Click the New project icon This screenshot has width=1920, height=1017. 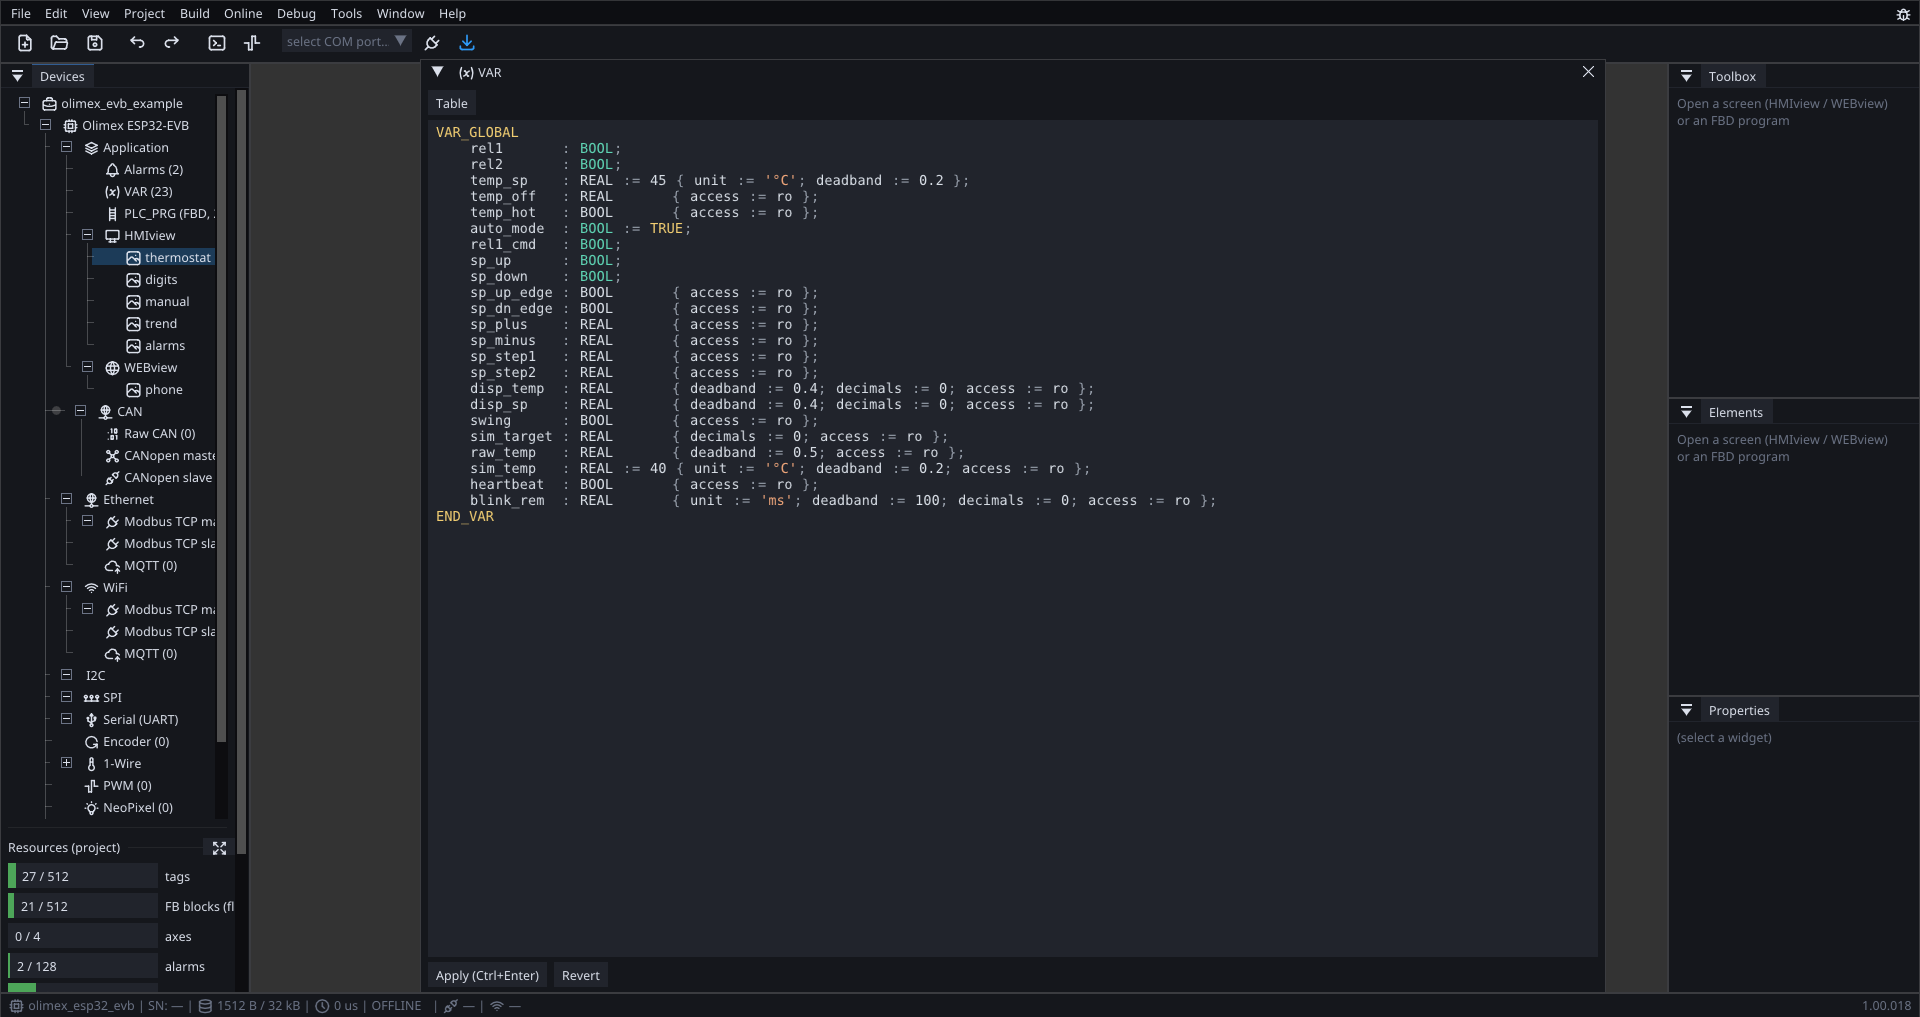[x=25, y=43]
